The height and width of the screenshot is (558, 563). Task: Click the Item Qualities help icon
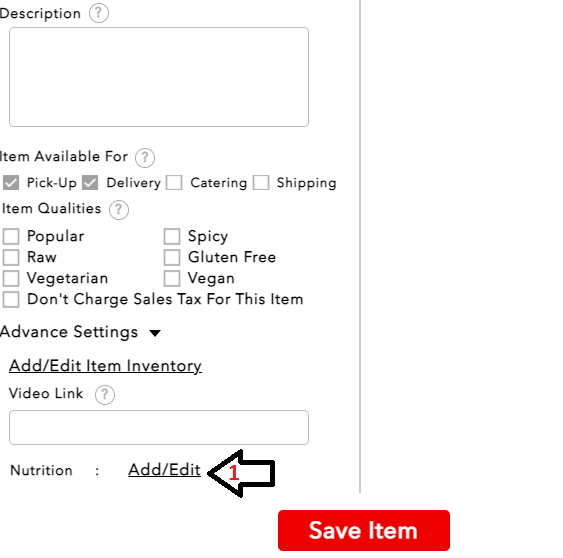(x=119, y=210)
